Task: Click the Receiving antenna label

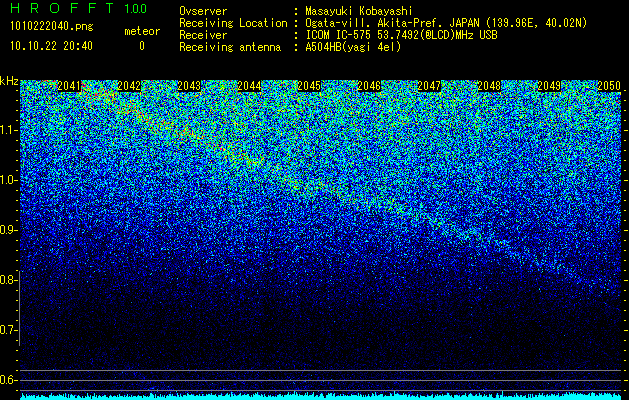Action: [x=230, y=47]
